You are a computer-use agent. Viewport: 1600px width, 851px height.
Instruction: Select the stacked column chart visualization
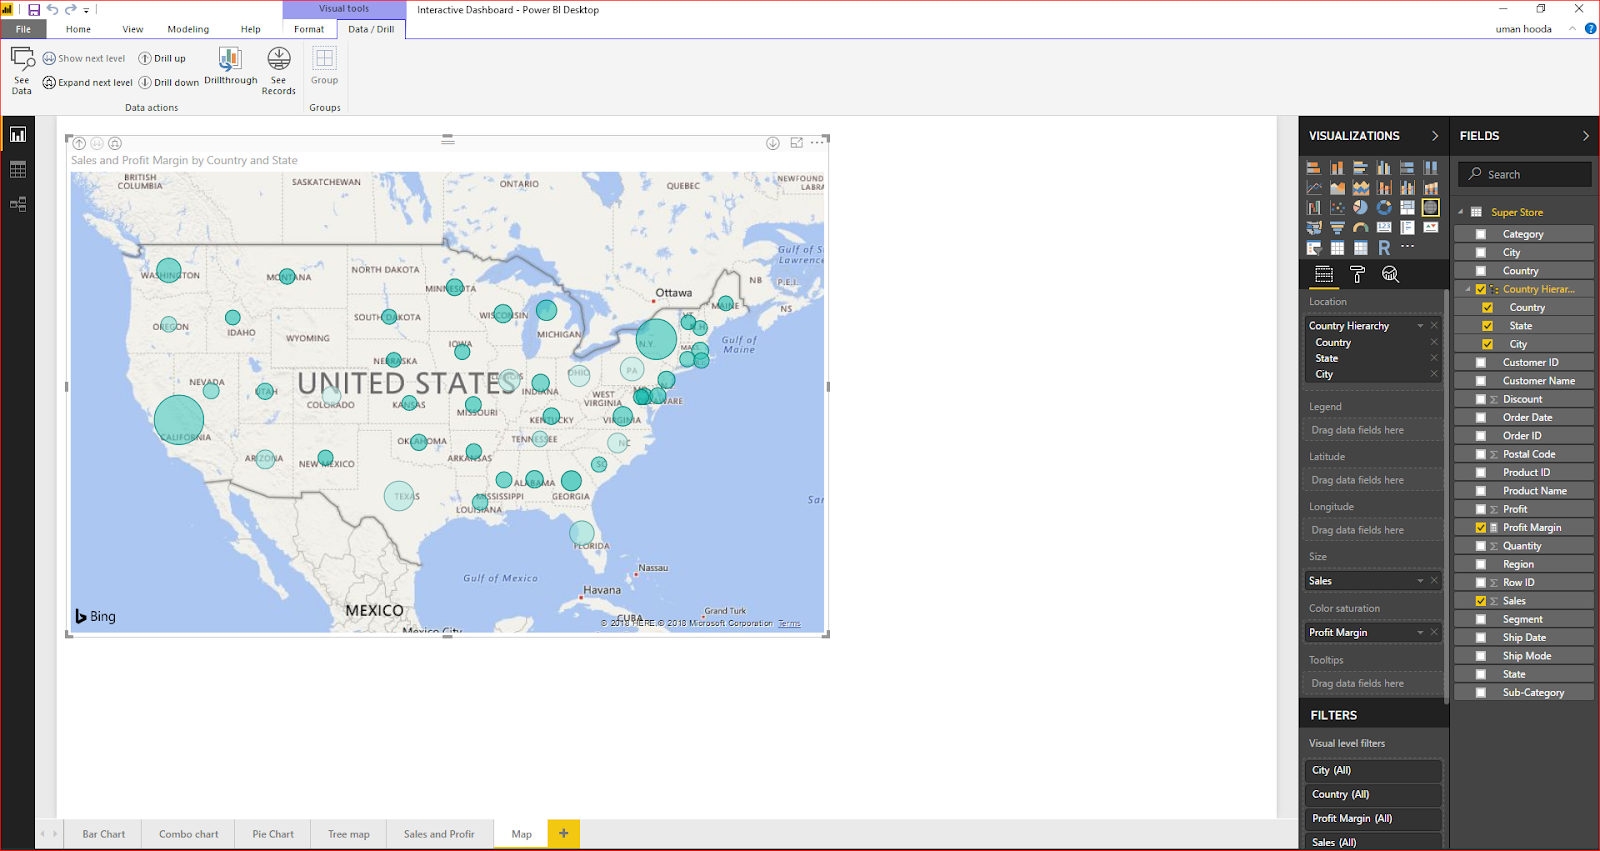click(x=1337, y=168)
